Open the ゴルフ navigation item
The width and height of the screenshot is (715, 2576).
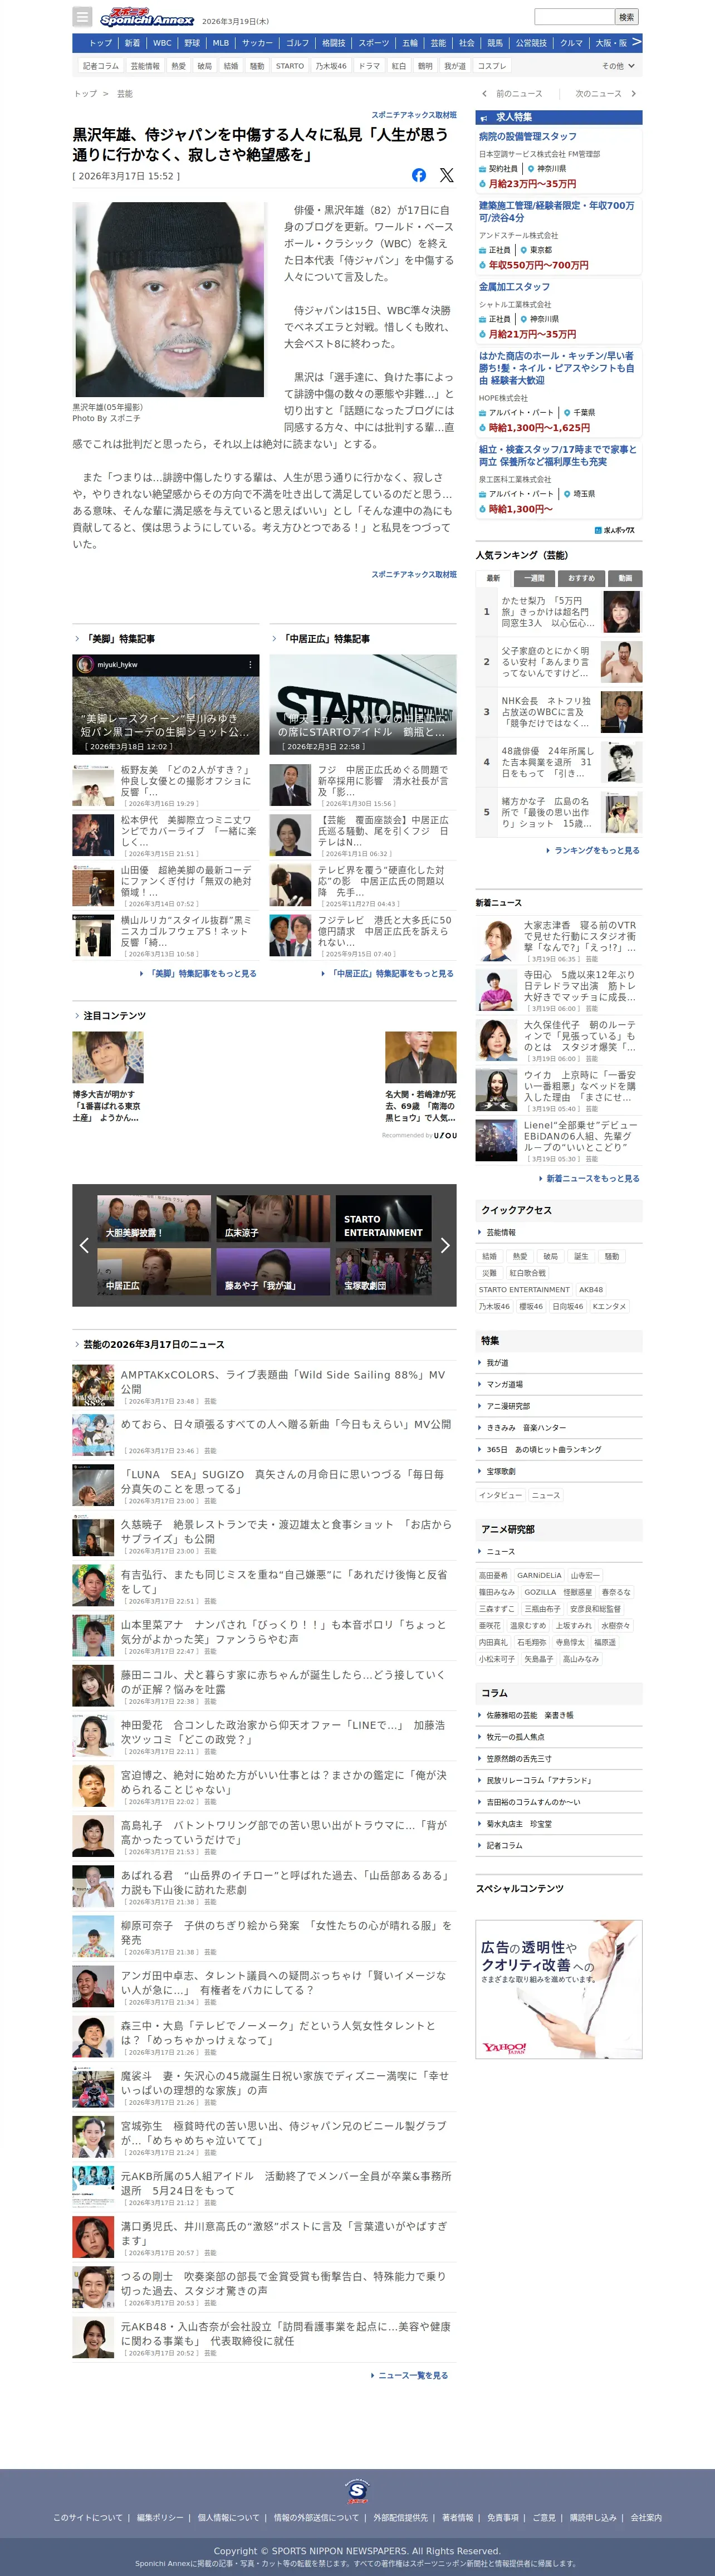(298, 43)
